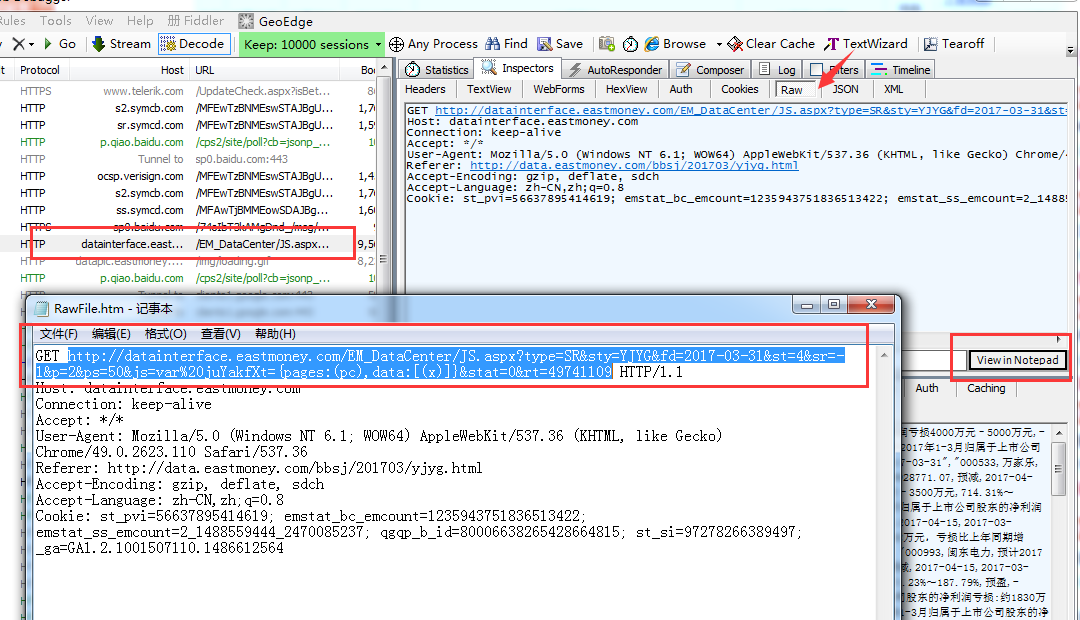Toggle the Decode button
Viewport: 1080px width, 620px height.
(192, 44)
